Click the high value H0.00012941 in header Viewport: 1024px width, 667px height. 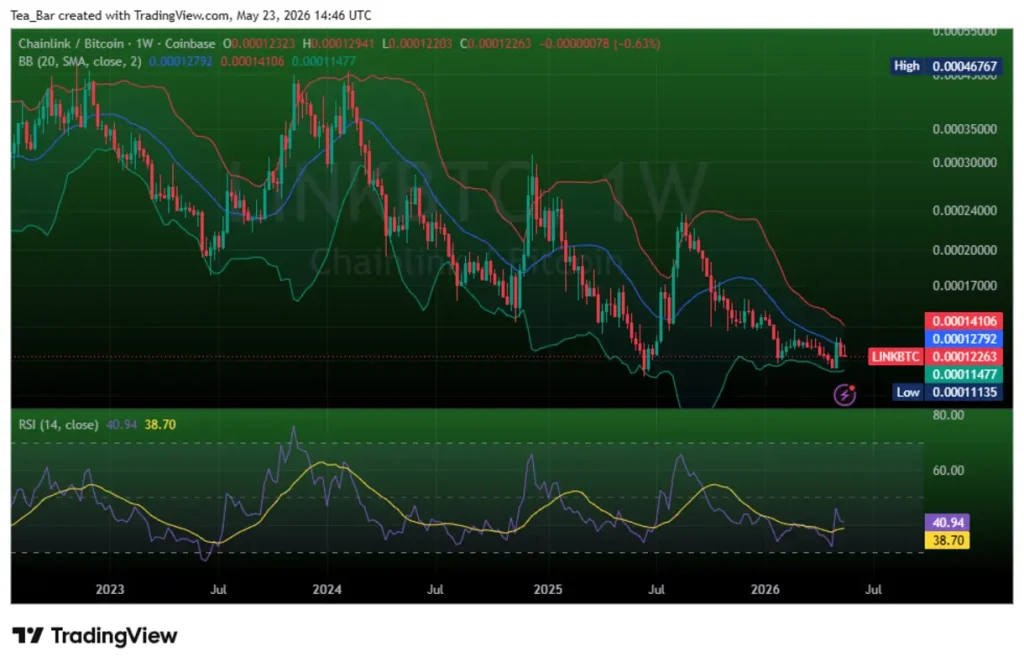(x=338, y=44)
